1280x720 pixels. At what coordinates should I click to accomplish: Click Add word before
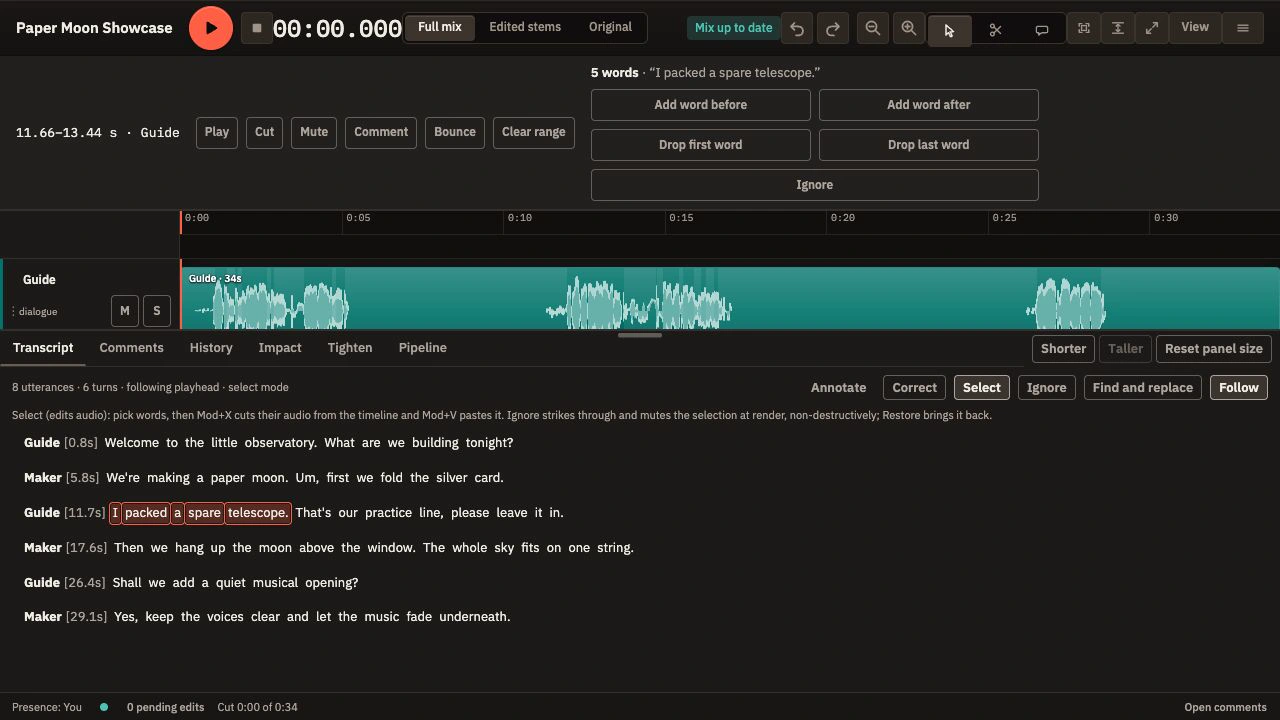coord(701,105)
